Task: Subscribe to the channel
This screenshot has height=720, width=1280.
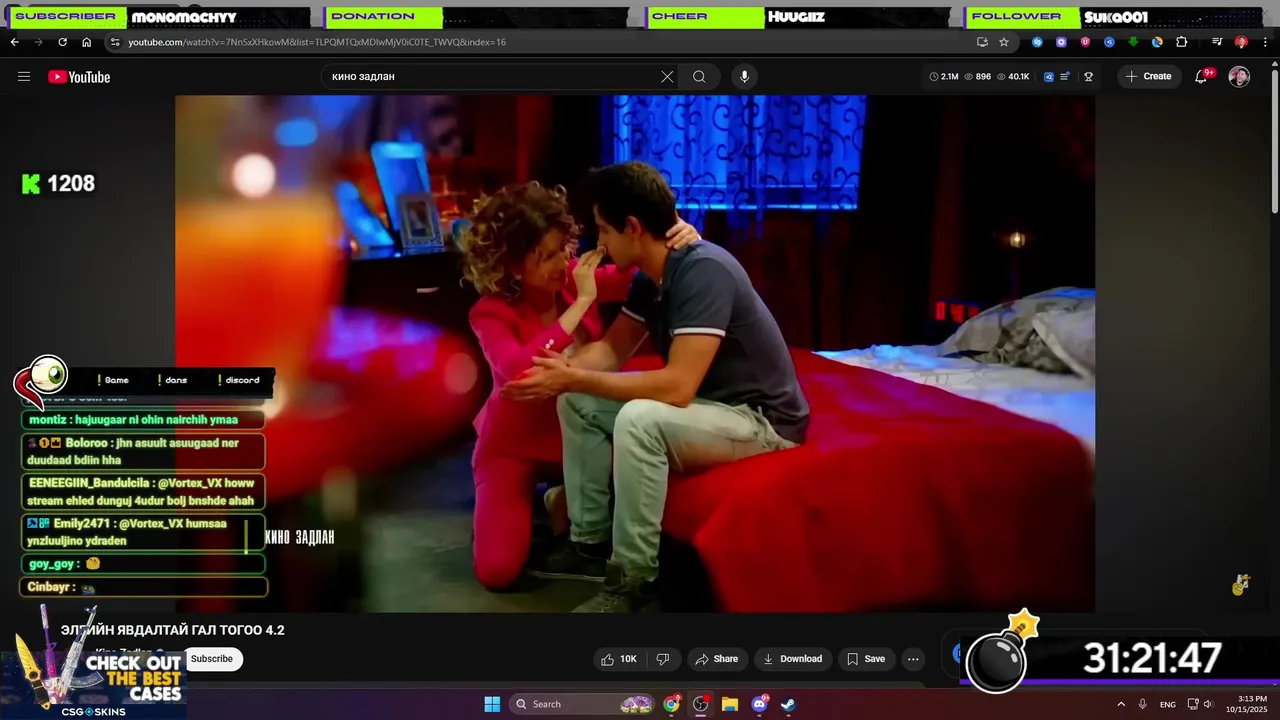Action: point(212,659)
